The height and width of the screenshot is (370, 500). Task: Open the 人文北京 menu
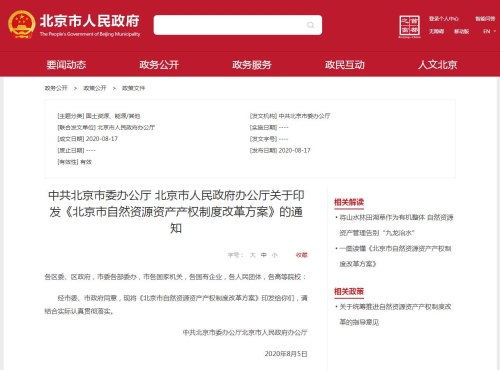438,65
